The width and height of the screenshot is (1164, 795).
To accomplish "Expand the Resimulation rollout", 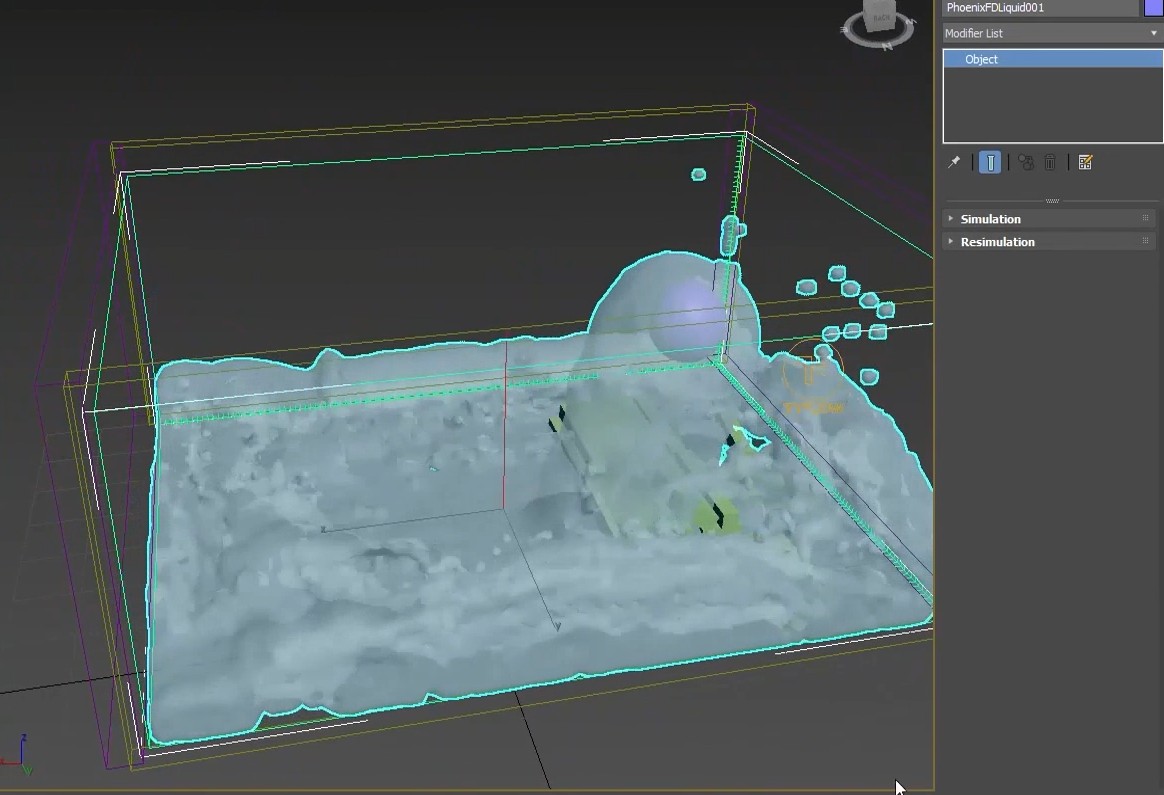I will coord(997,242).
